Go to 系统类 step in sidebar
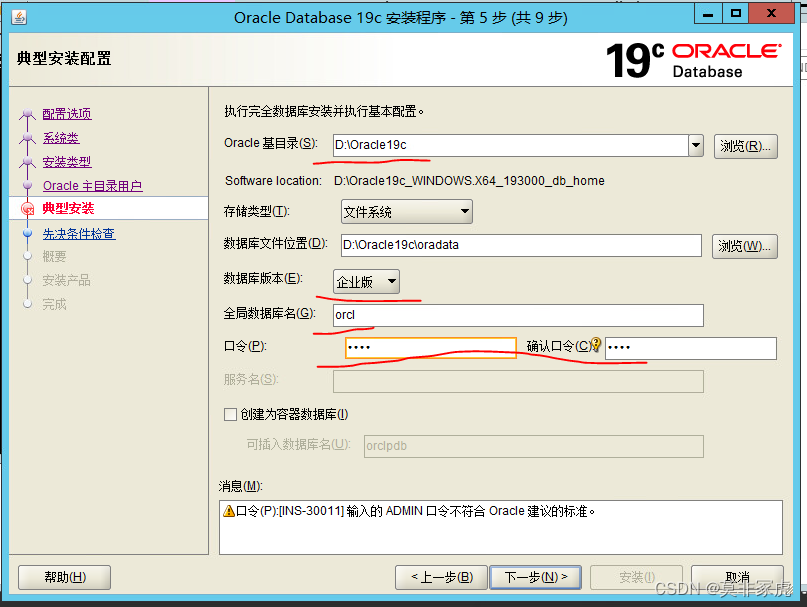Viewport: 807px width, 607px height. coord(61,138)
